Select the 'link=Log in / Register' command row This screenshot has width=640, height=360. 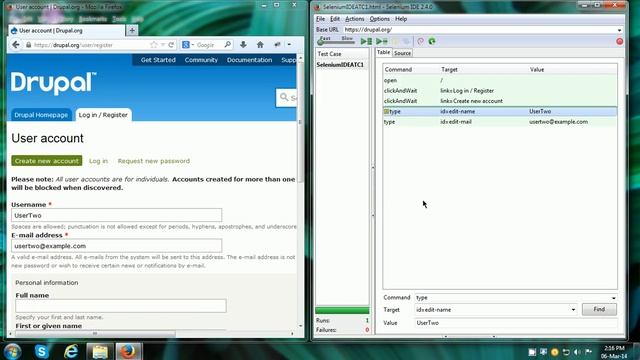tap(500, 91)
